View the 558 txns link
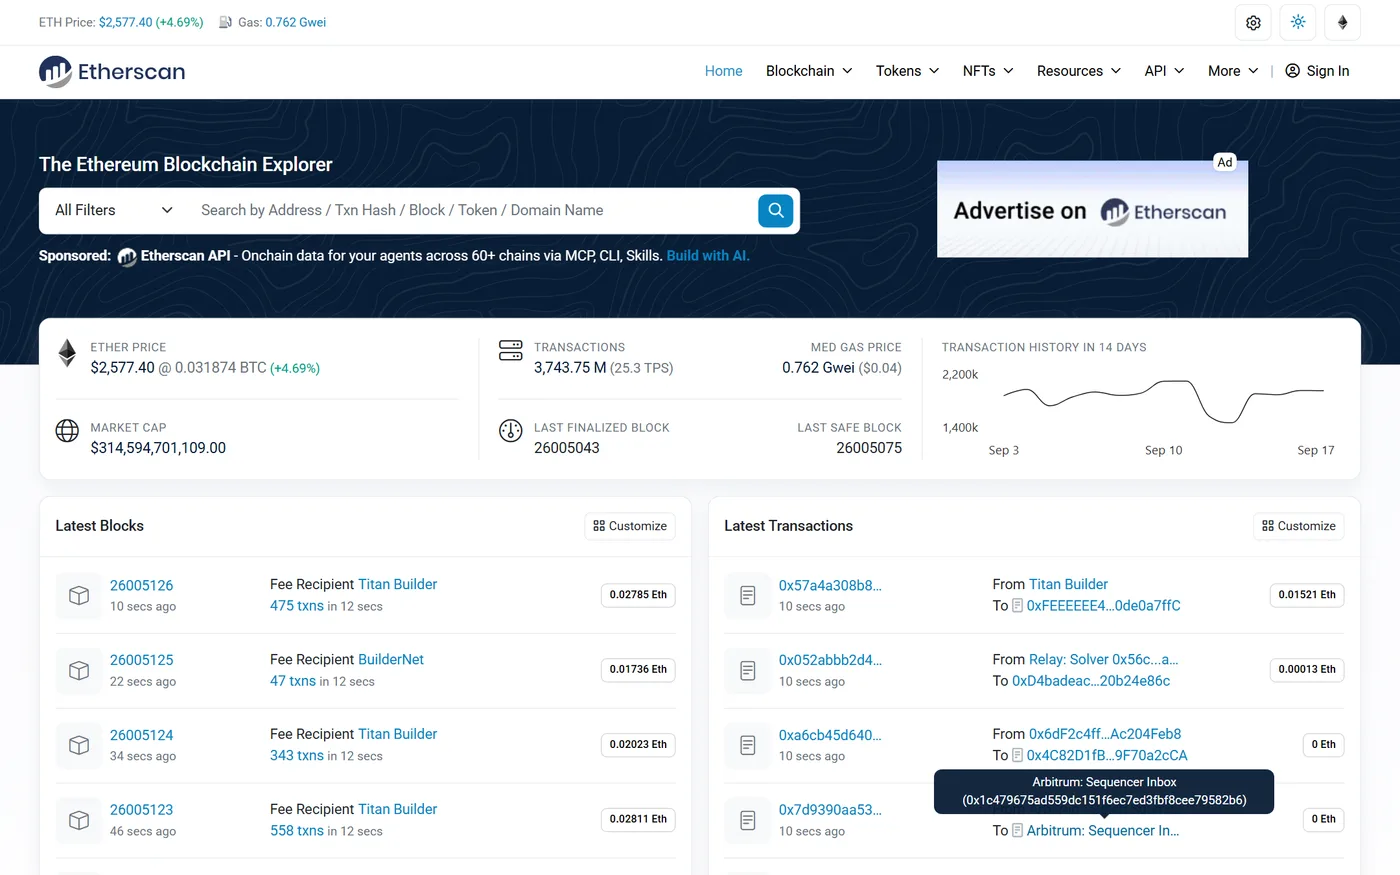Screen dimensions: 1400x875 coord(297,831)
